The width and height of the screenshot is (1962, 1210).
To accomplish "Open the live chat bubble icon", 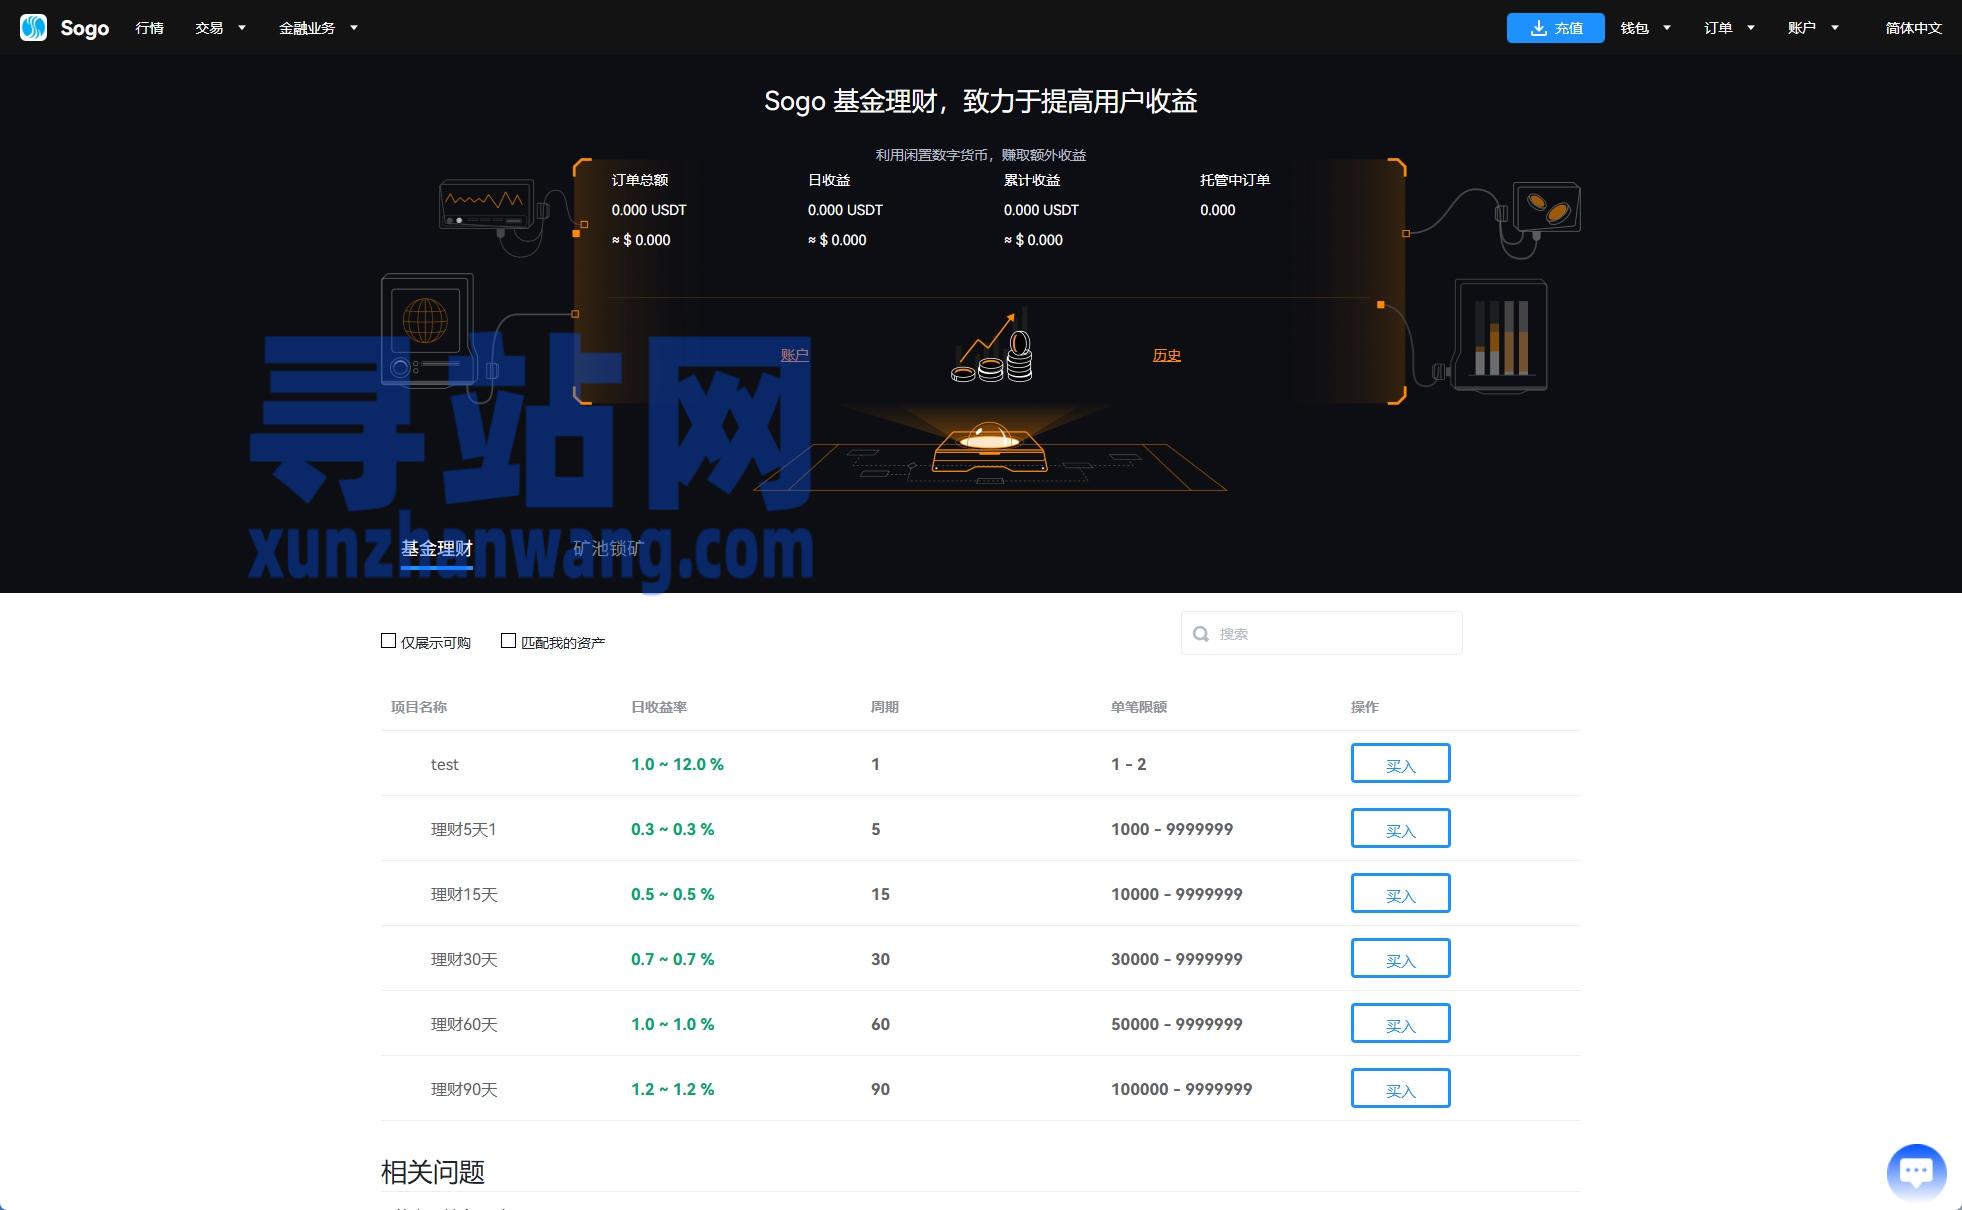I will (1916, 1172).
